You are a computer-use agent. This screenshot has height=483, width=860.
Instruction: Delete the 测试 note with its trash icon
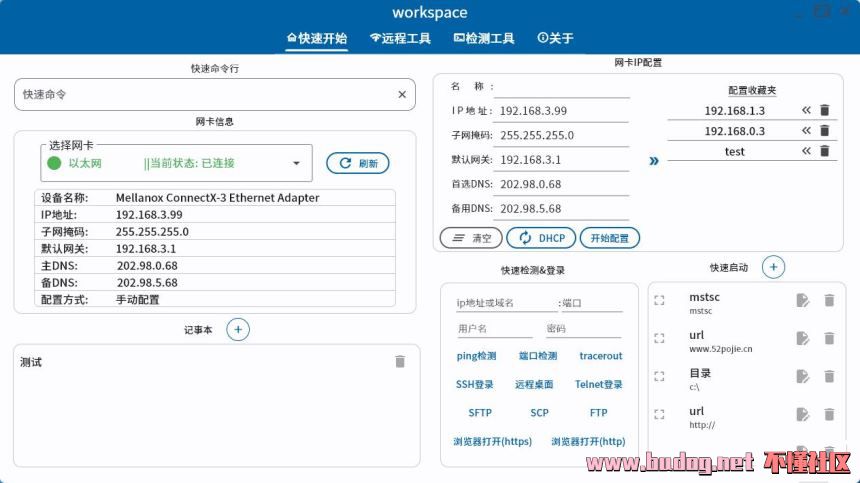[x=400, y=361]
